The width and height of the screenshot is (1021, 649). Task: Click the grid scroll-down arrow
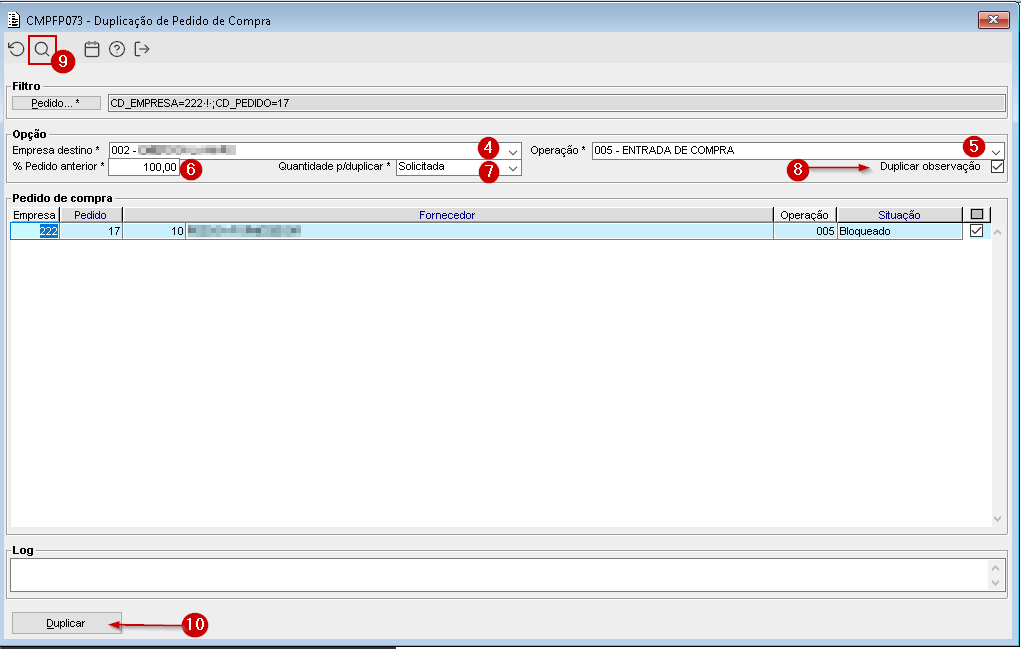click(997, 519)
